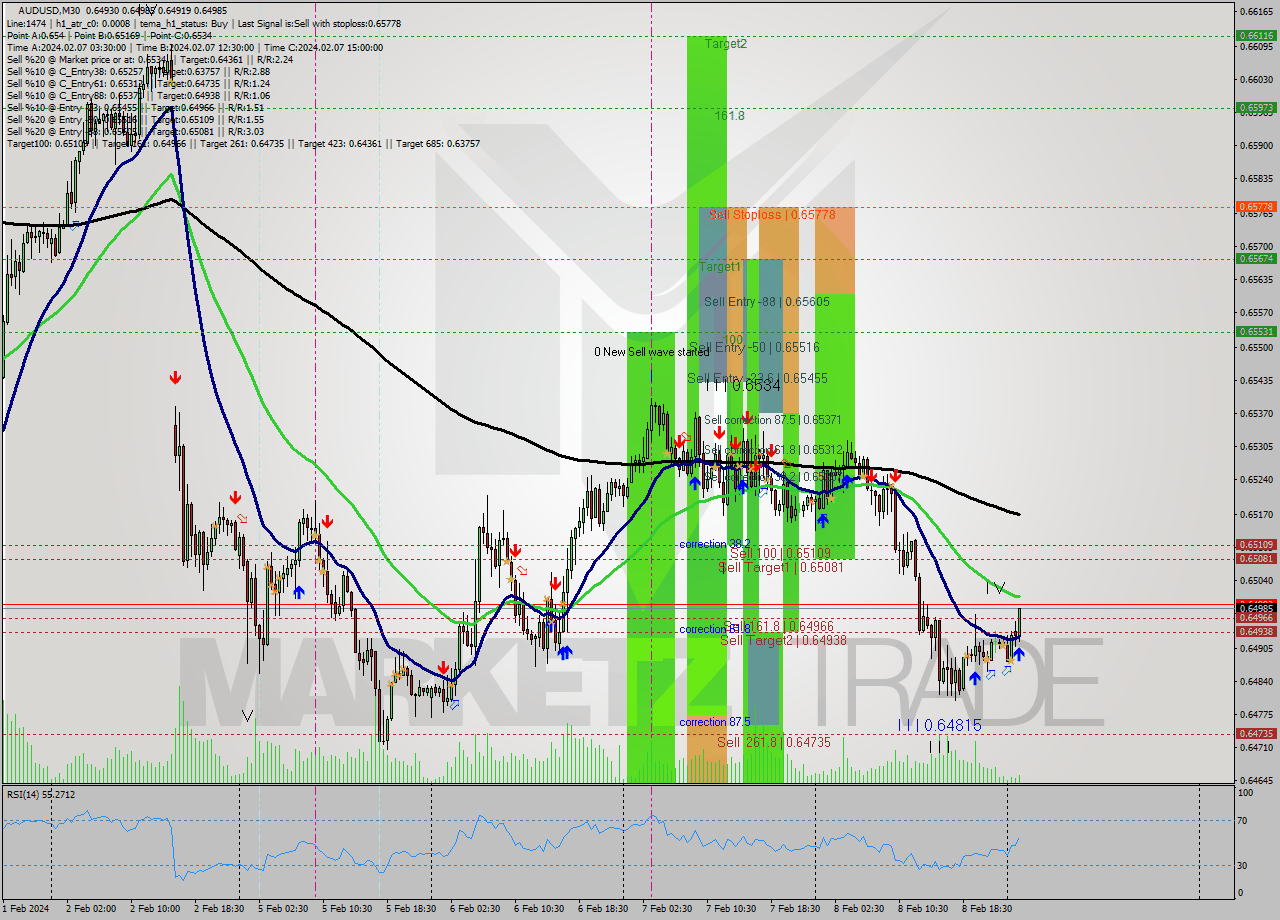Viewport: 1280px width, 920px height.
Task: Click the RSI scale level 30
Action: [x=1244, y=865]
